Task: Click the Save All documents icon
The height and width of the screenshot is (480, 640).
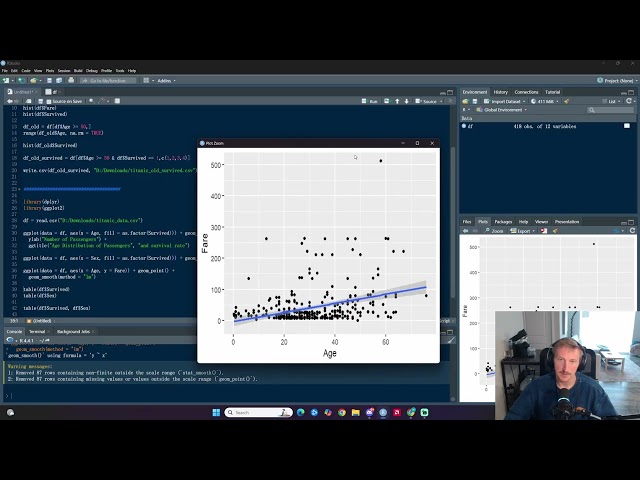Action: tap(59, 80)
